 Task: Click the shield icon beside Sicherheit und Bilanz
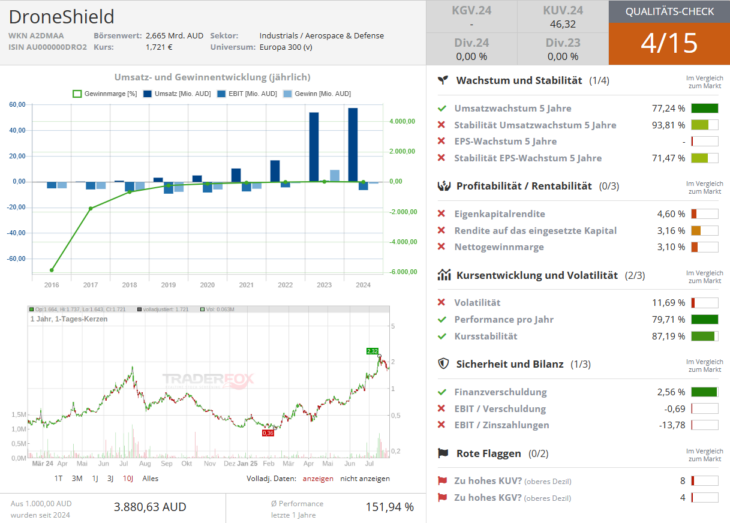443,364
